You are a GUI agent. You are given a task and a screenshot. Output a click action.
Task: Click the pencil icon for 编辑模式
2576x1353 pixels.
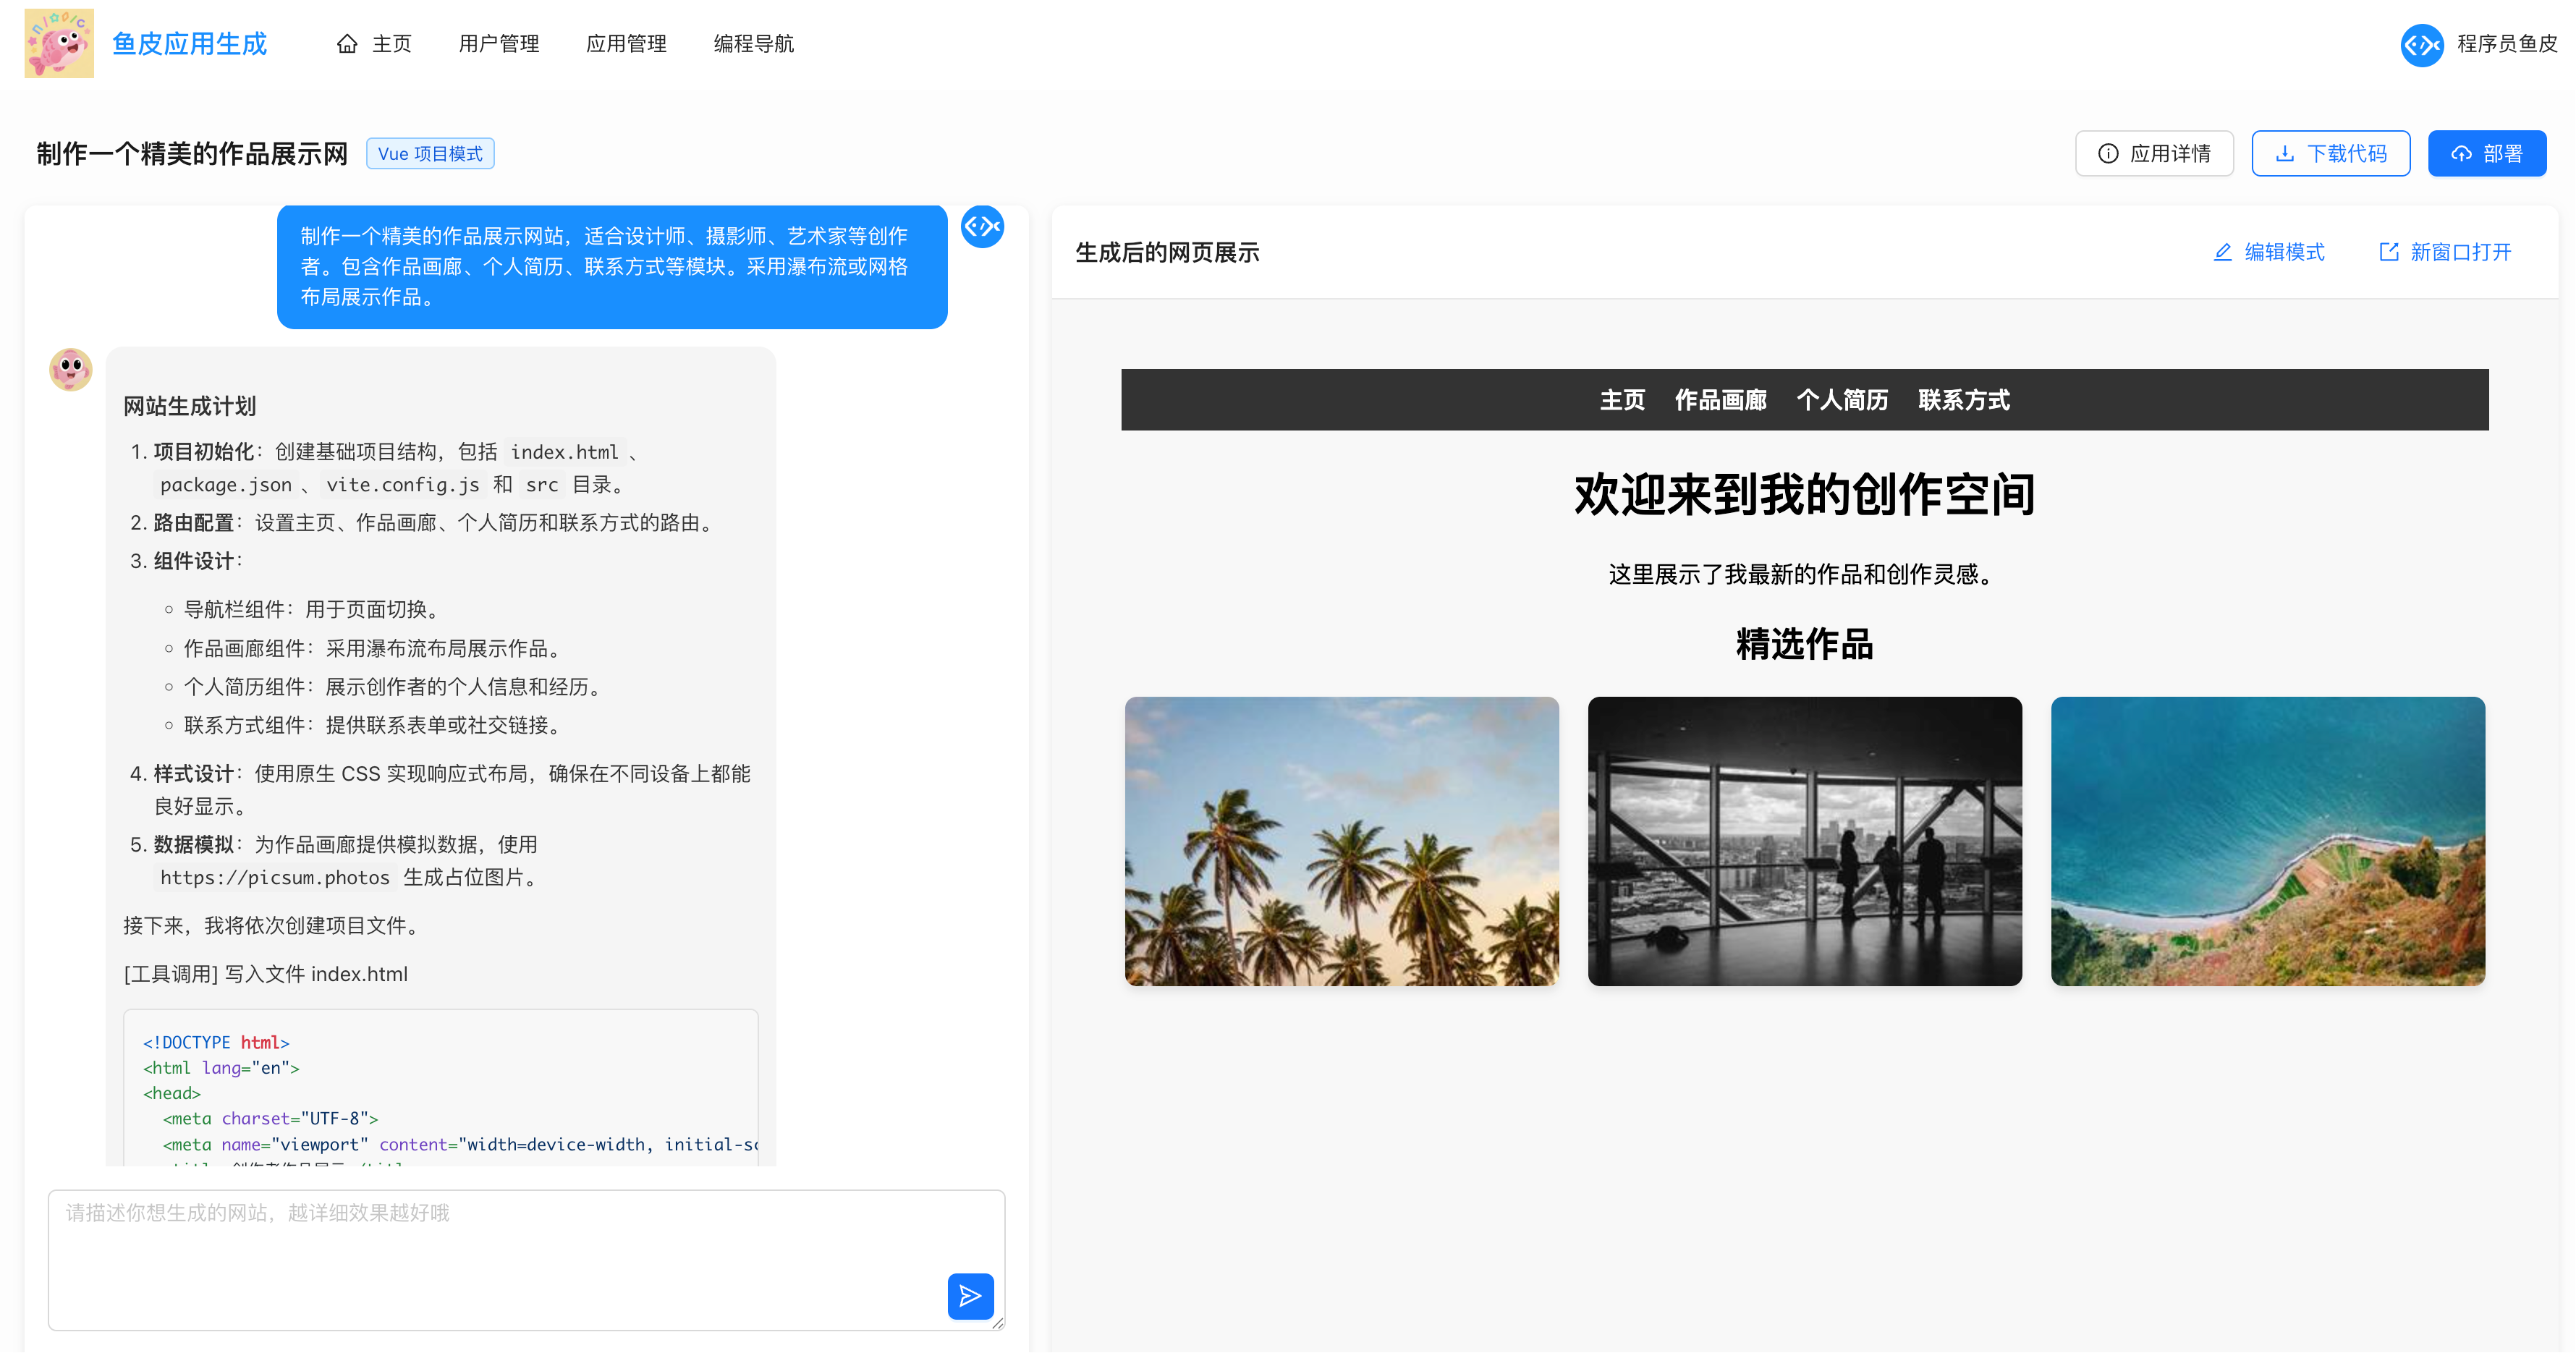point(2222,252)
